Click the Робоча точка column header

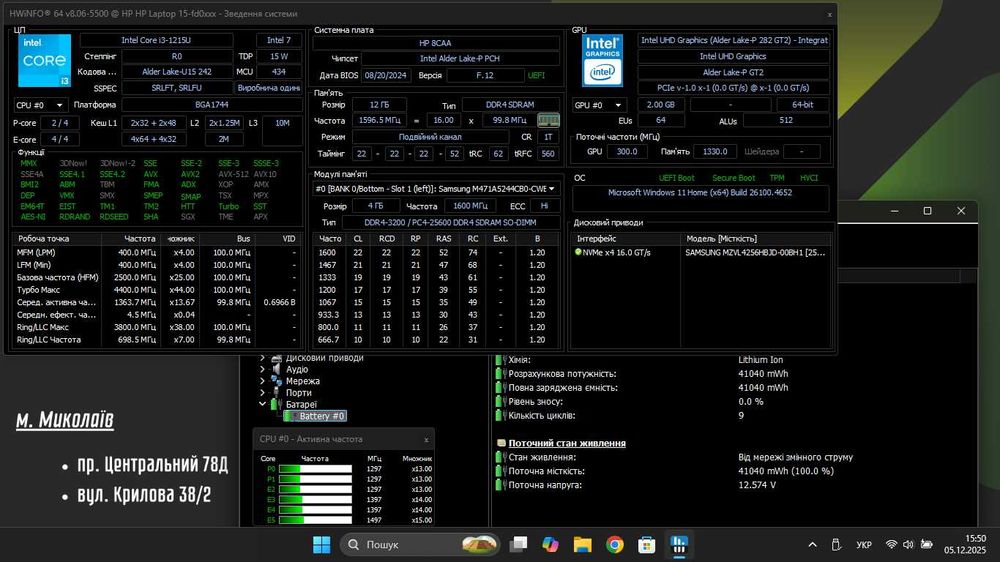(x=57, y=239)
